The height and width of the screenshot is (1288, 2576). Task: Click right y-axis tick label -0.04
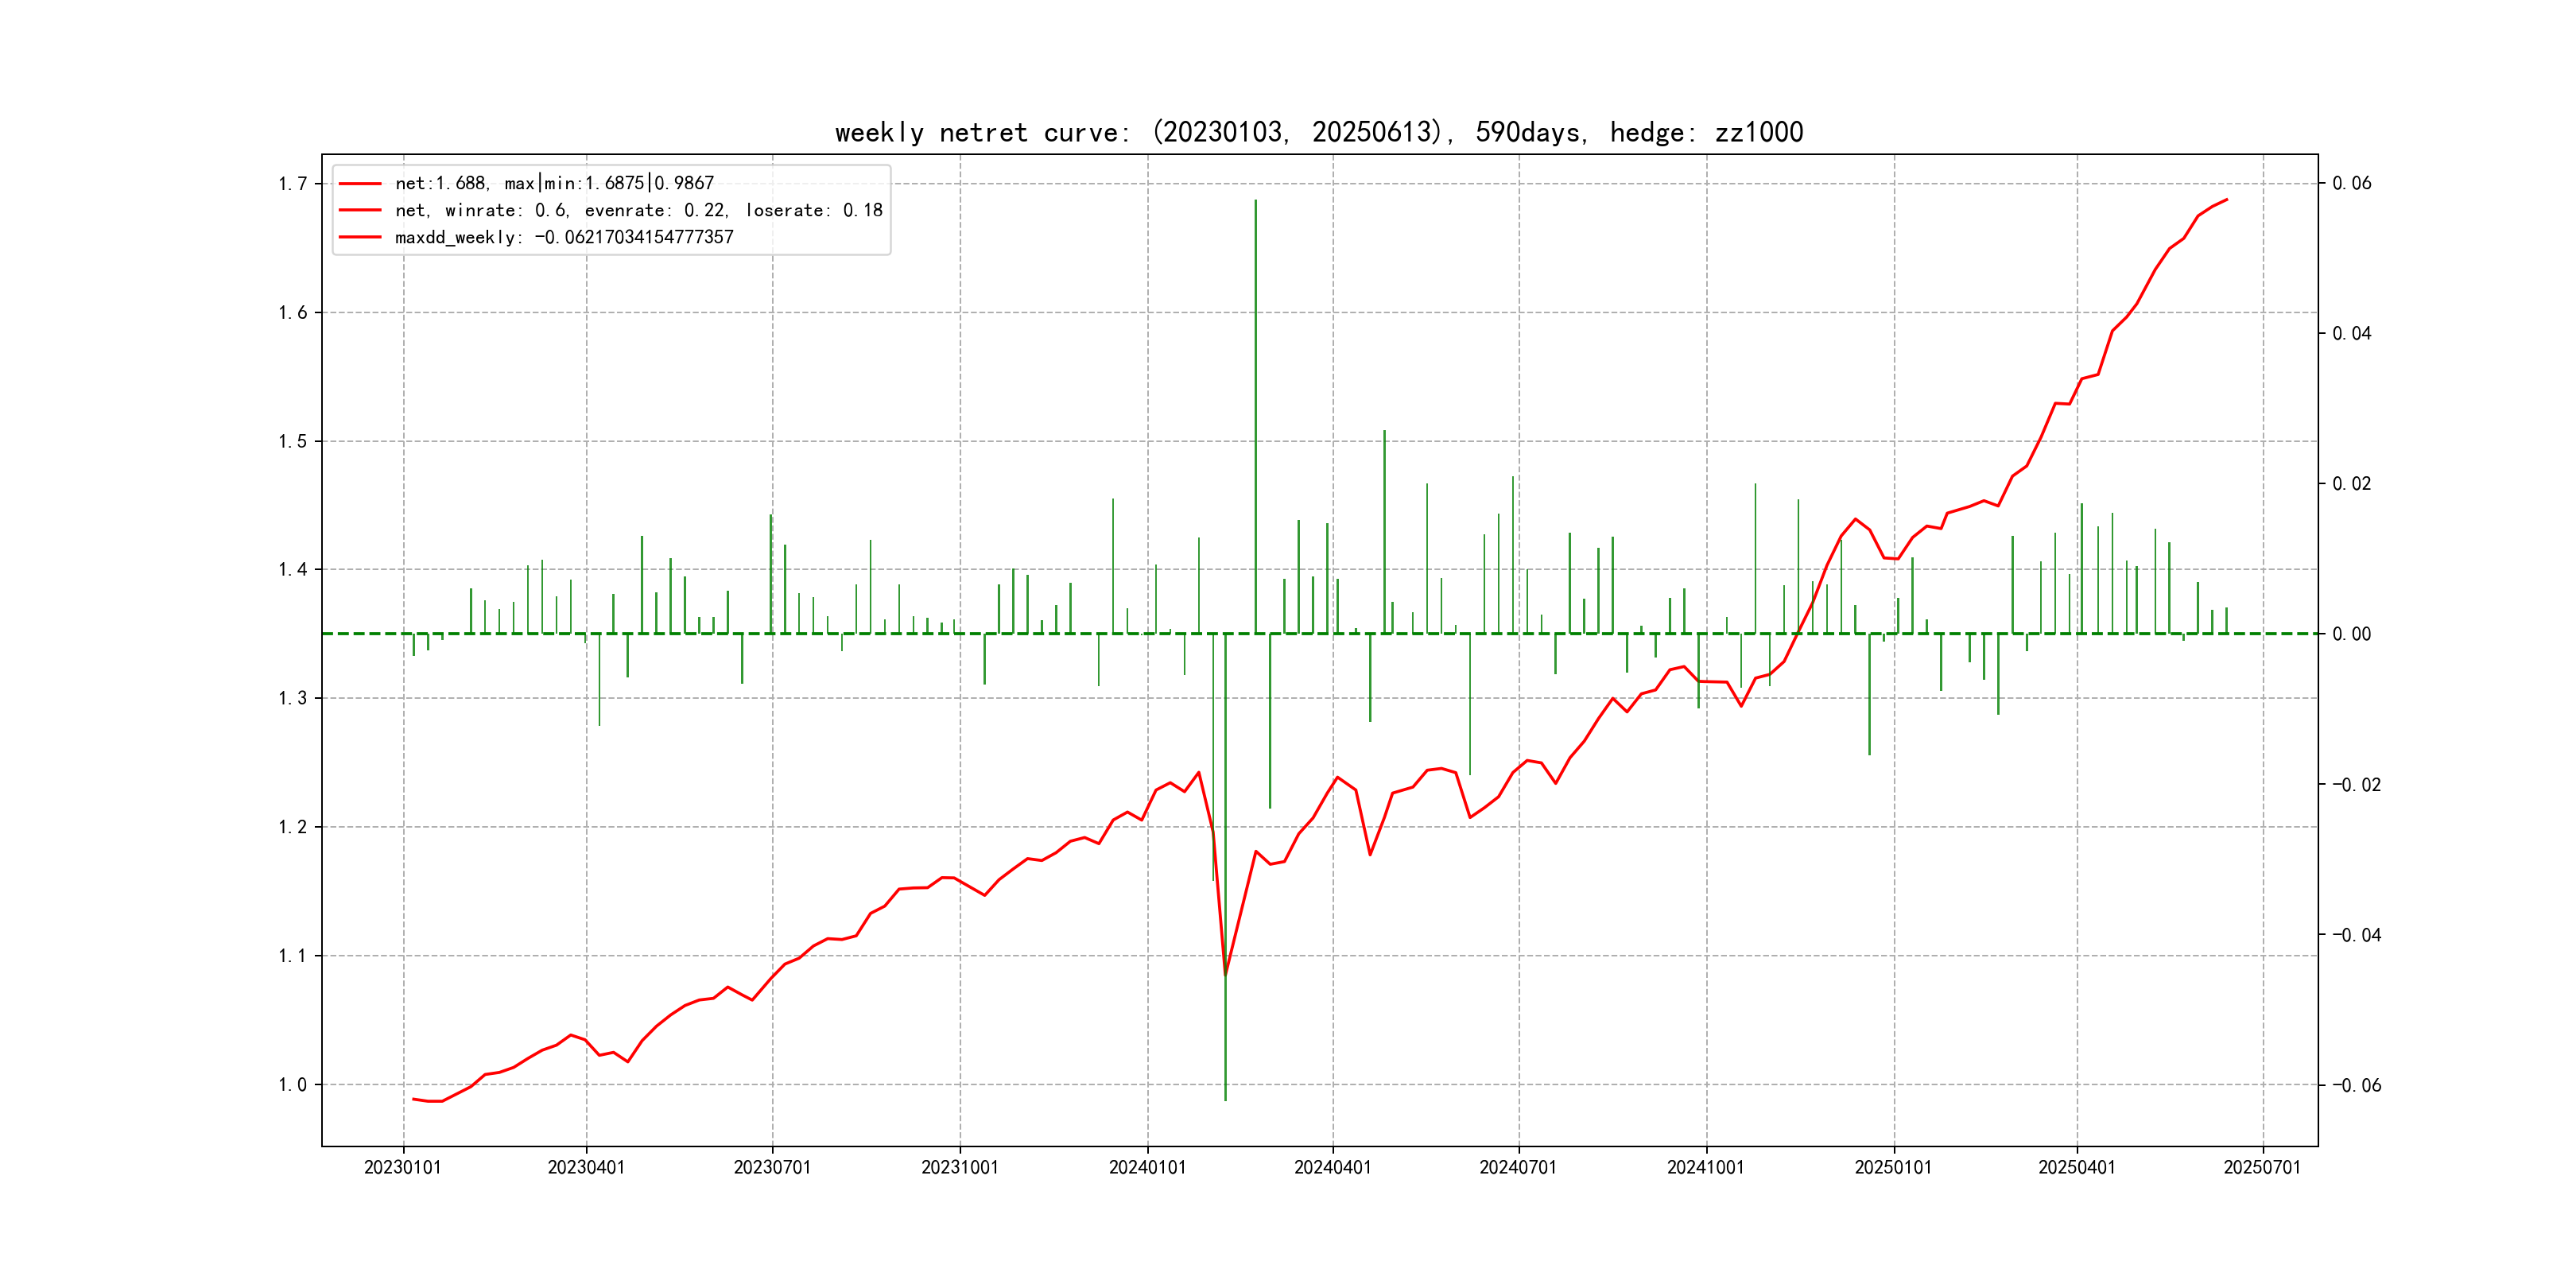2356,935
